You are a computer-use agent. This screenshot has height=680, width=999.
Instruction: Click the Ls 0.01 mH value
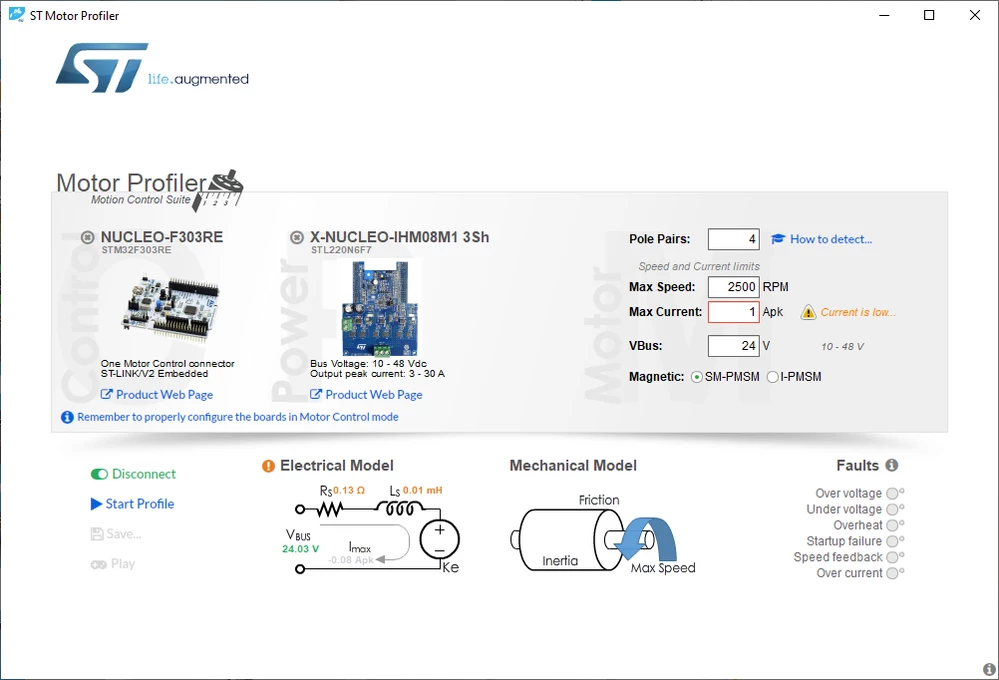click(422, 490)
